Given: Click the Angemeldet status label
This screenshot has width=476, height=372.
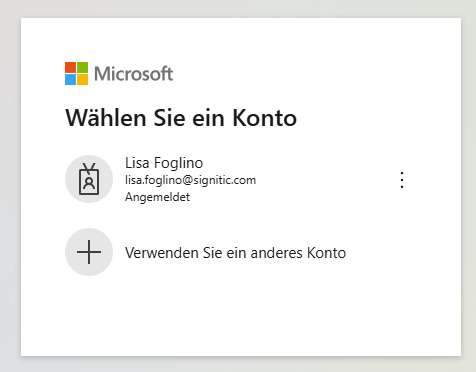Looking at the screenshot, I should tap(157, 197).
